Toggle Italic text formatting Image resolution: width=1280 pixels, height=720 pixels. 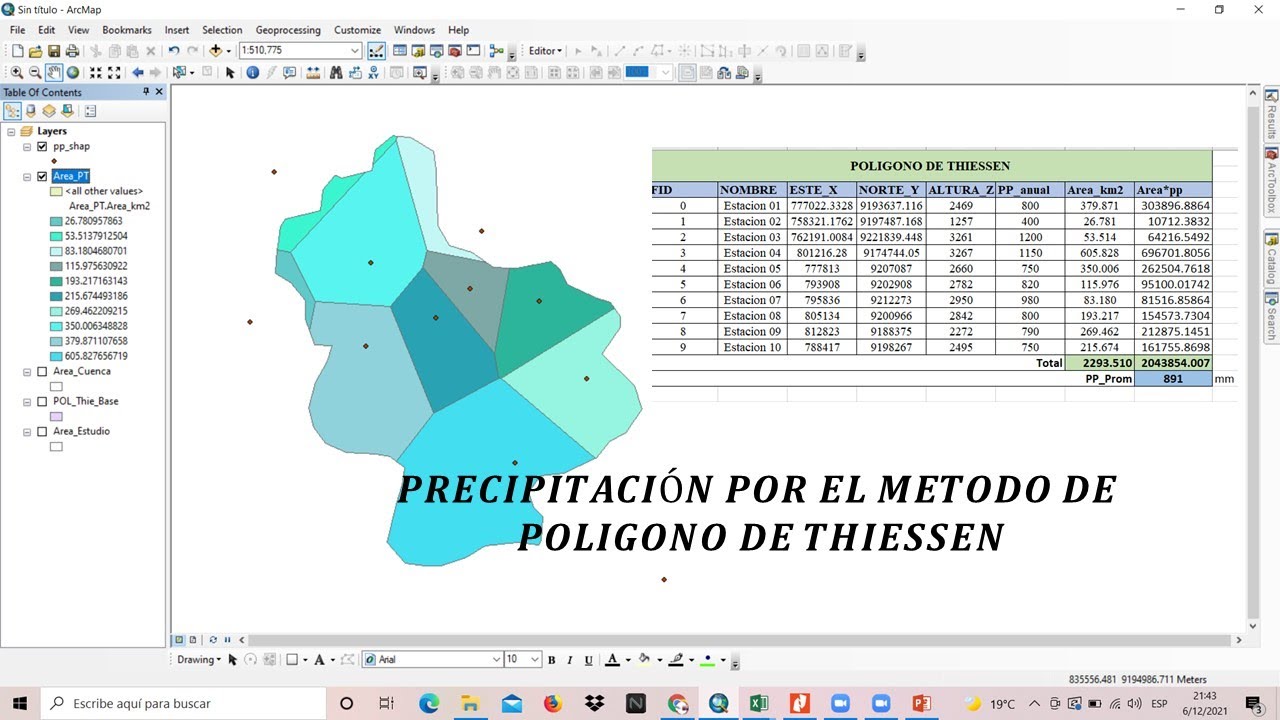(569, 660)
